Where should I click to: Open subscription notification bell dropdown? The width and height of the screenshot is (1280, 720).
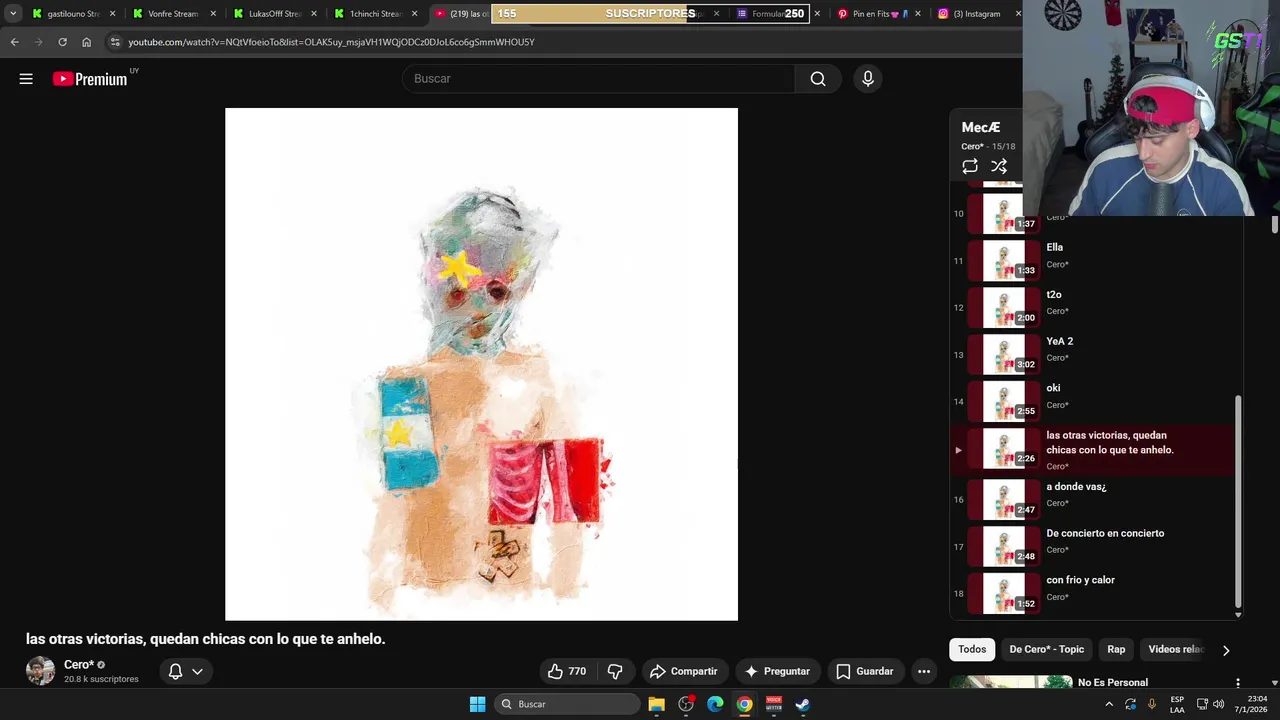click(x=186, y=671)
